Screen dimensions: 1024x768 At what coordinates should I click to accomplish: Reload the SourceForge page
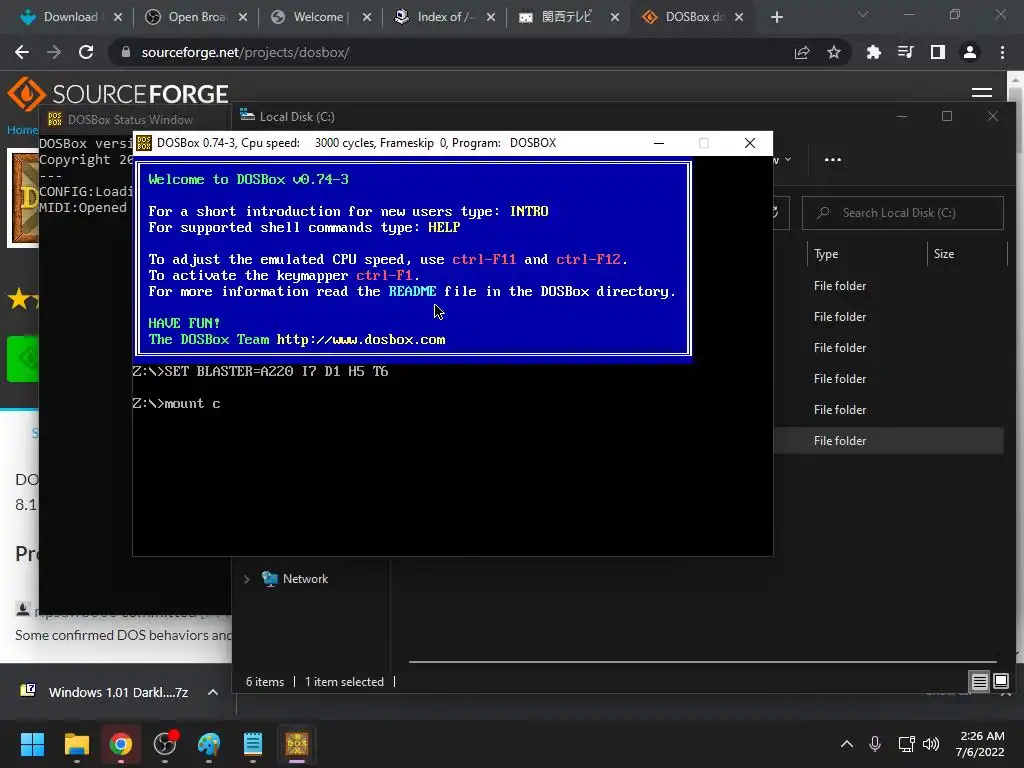click(x=86, y=52)
